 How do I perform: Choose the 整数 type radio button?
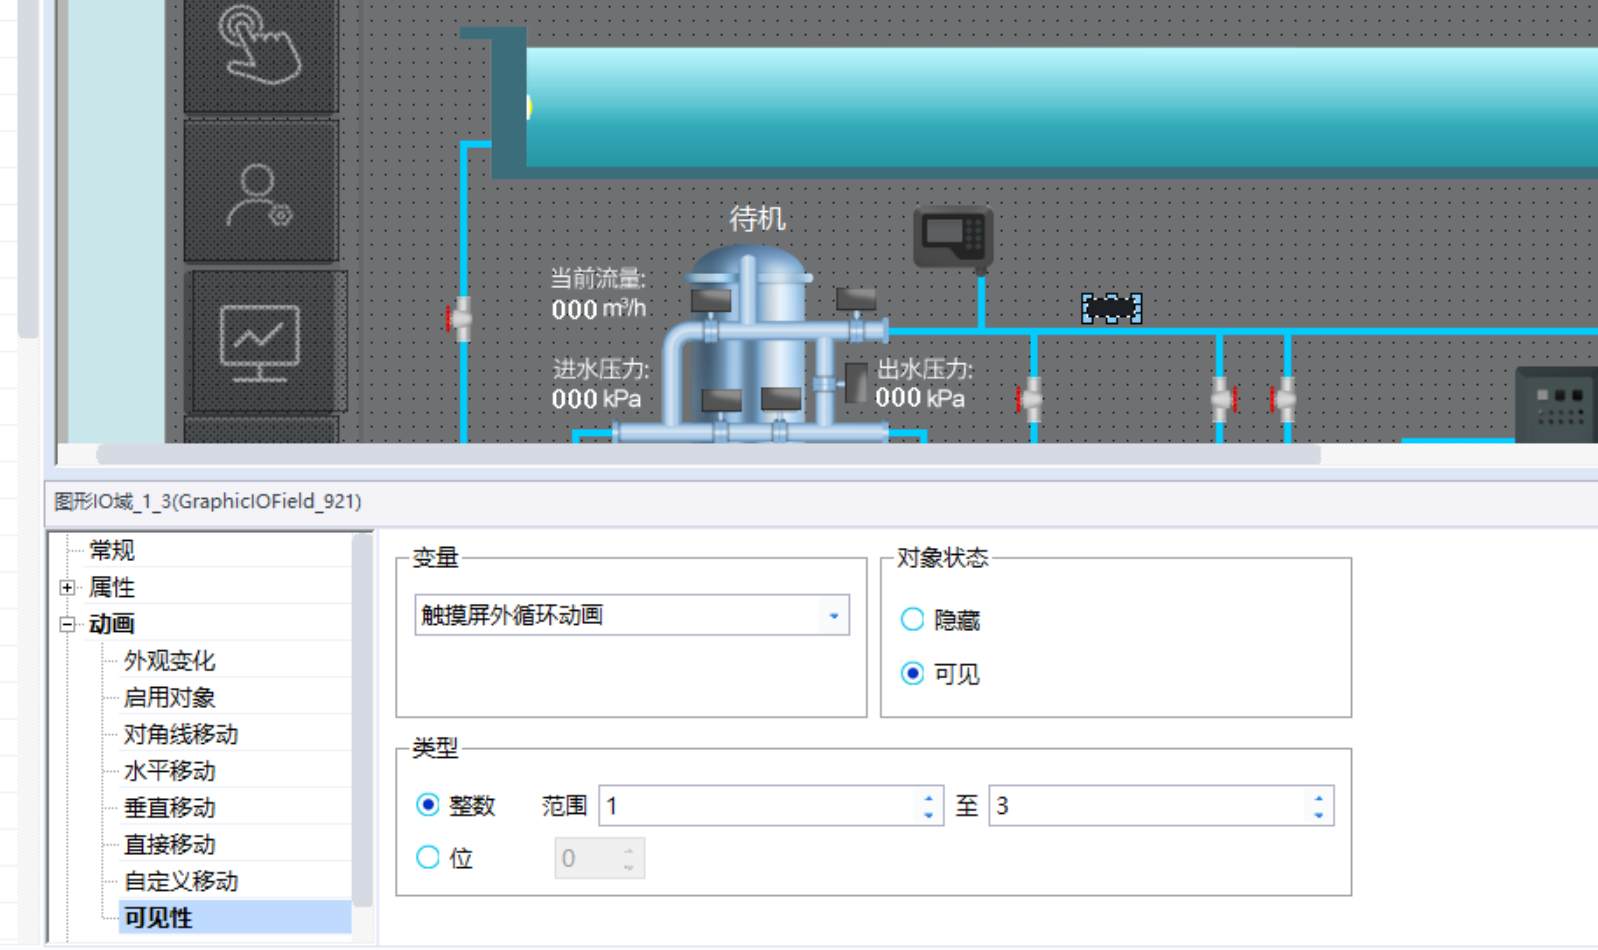[428, 804]
